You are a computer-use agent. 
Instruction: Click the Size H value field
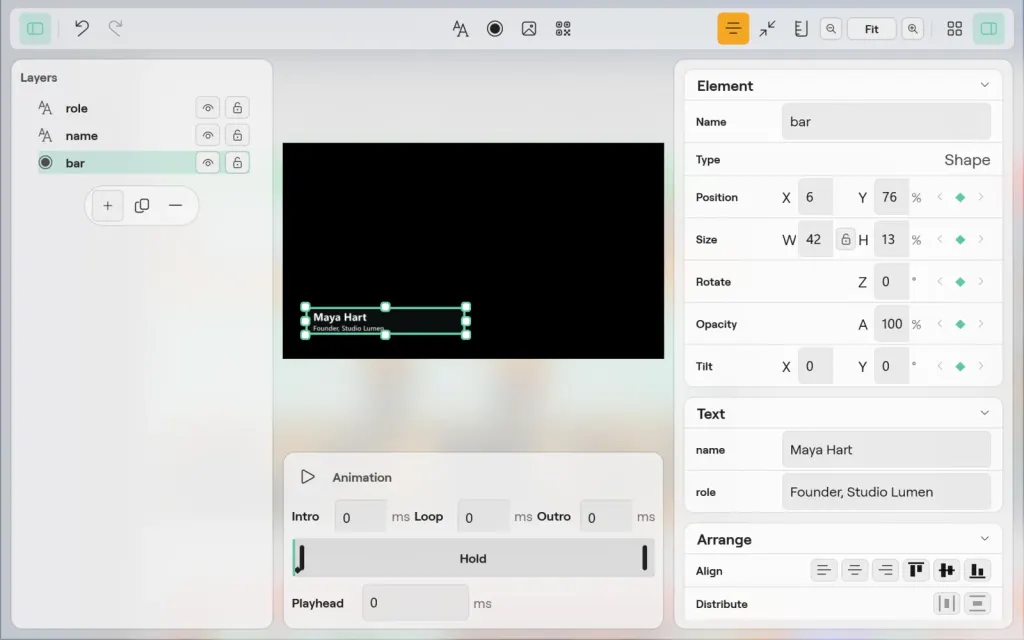(x=891, y=240)
